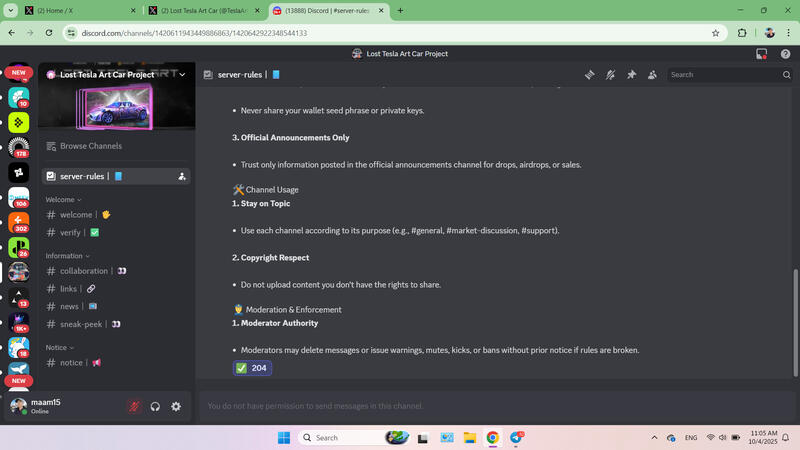Open Chrome extensions puzzle icon
Image resolution: width=800 pixels, height=450 pixels.
742,33
